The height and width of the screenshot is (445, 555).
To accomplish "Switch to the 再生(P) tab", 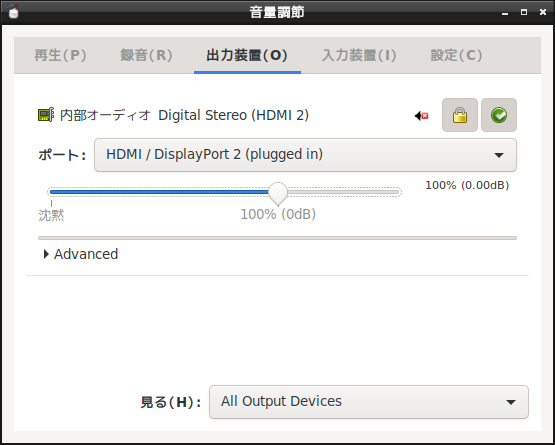I will (x=60, y=55).
